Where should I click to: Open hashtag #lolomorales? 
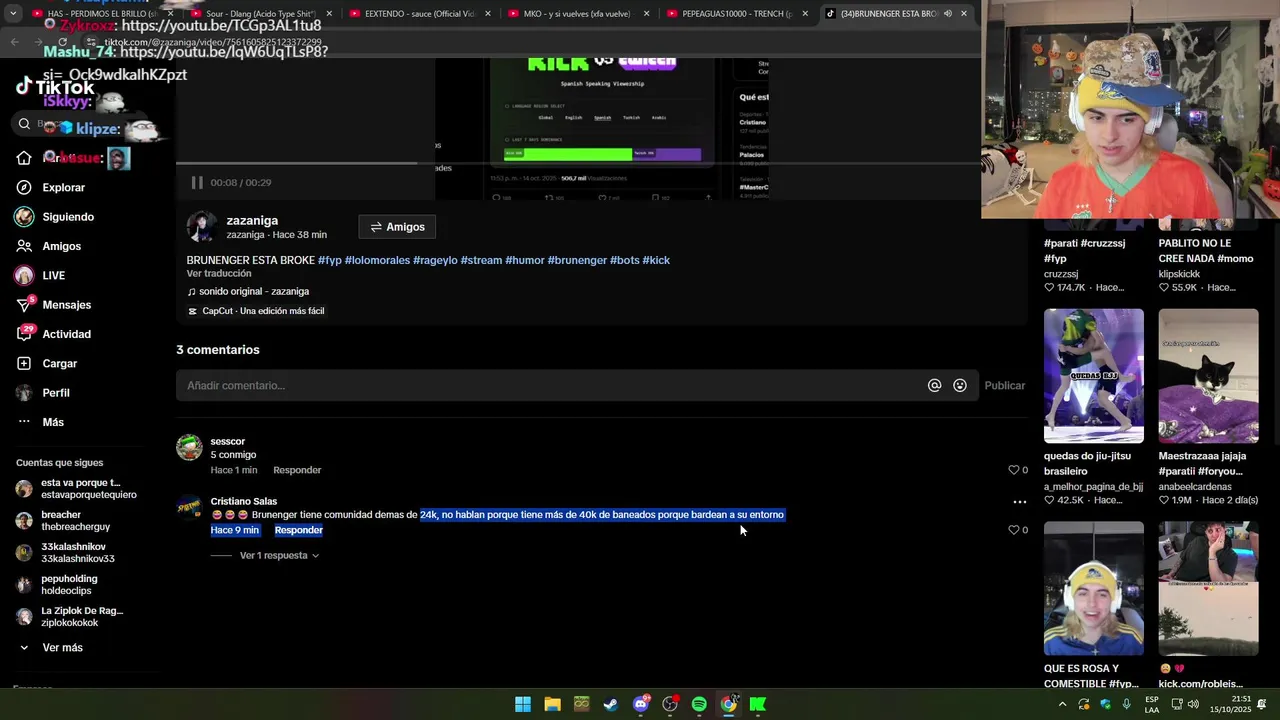[377, 260]
